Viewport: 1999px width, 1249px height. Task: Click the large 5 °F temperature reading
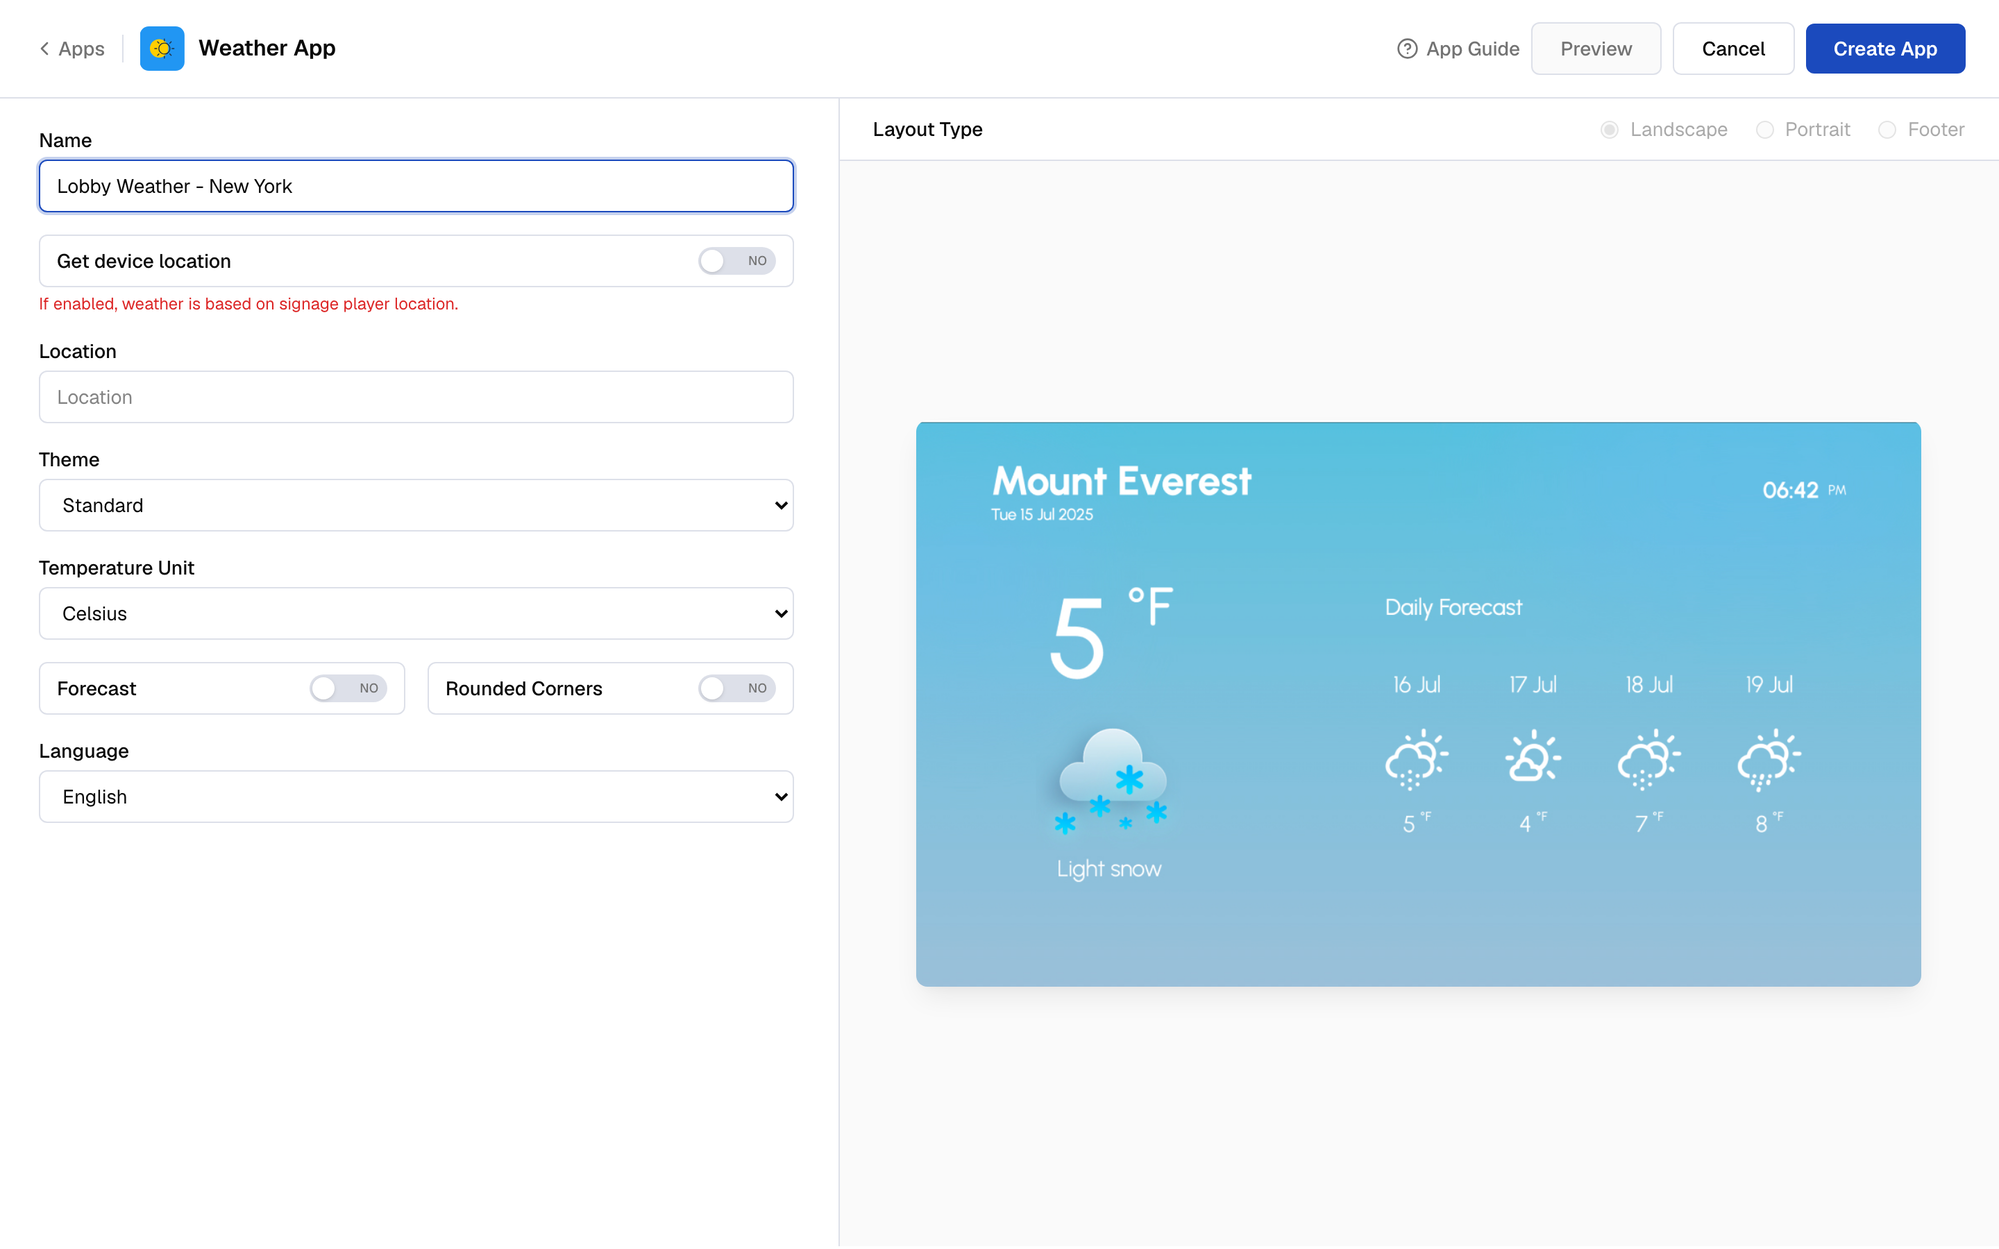pyautogui.click(x=1111, y=634)
